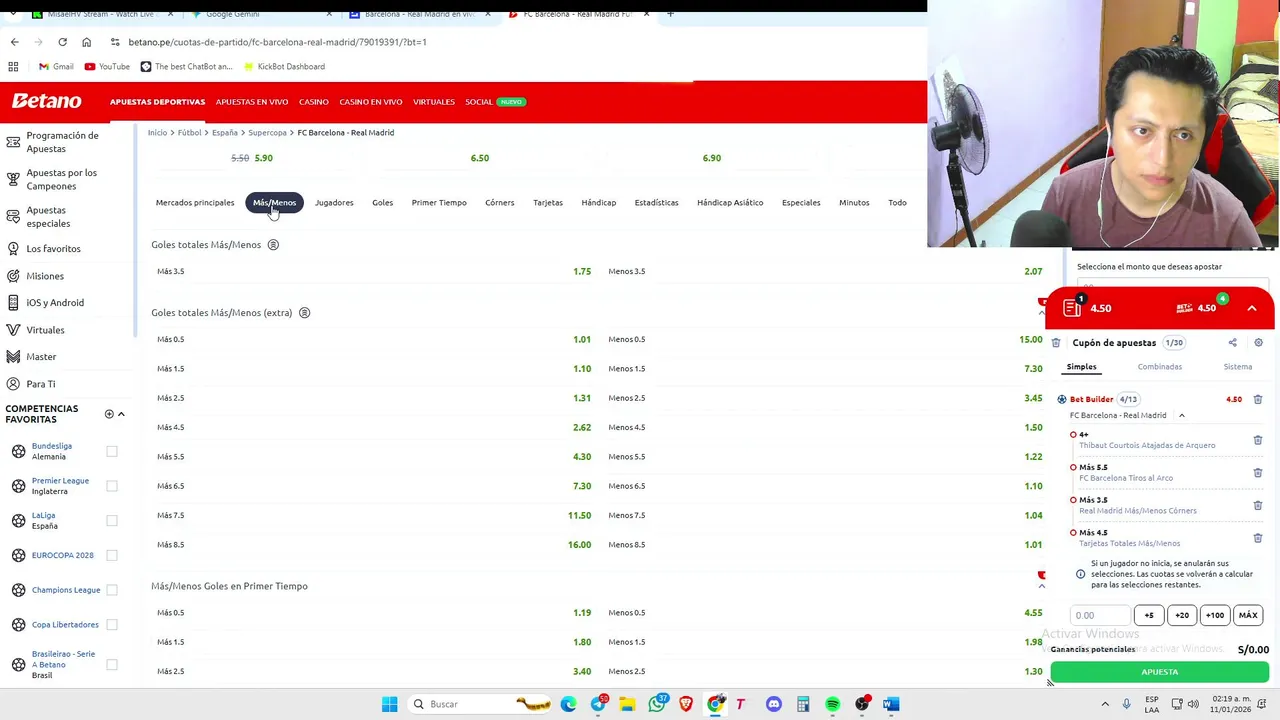Share the bet coupon
This screenshot has width=1280, height=720.
pos(1232,342)
